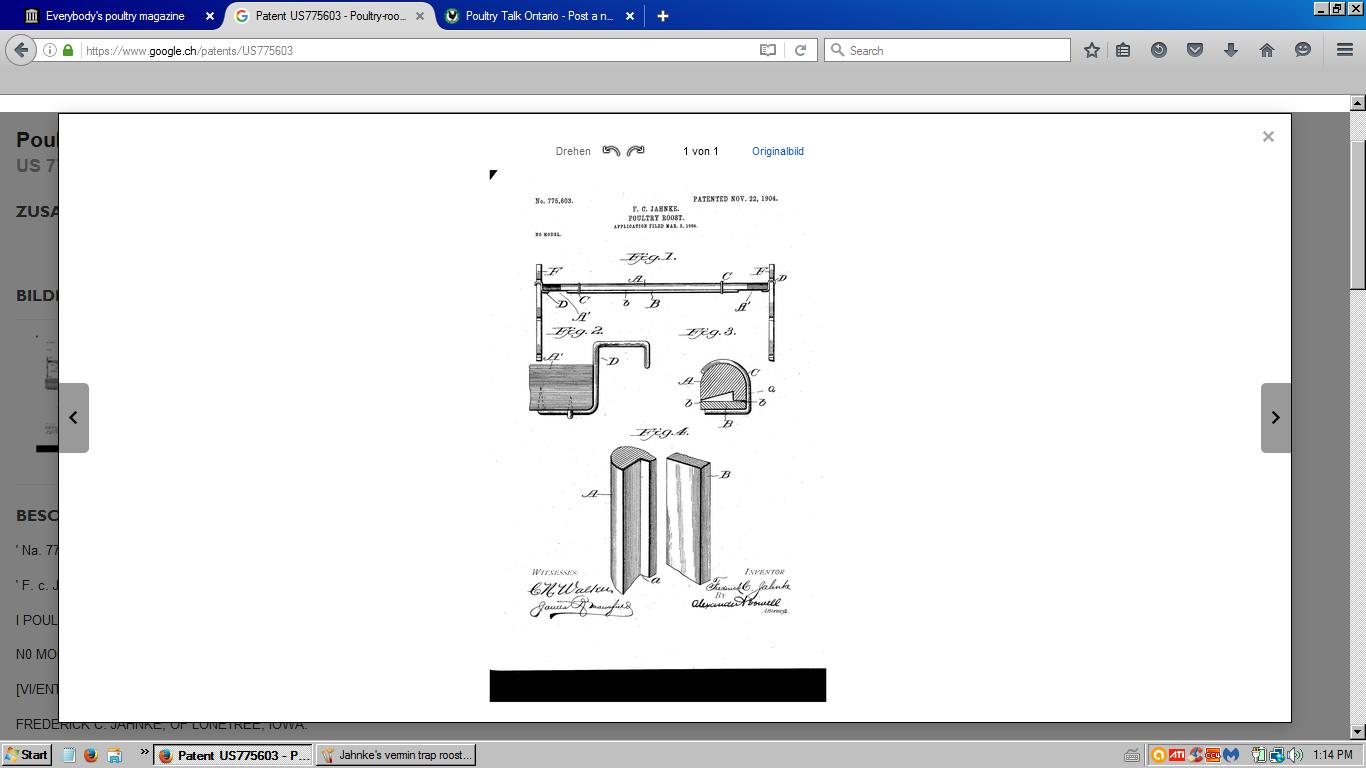Viewport: 1366px width, 768px height.
Task: Bookmark this page with the star icon
Action: point(1091,50)
